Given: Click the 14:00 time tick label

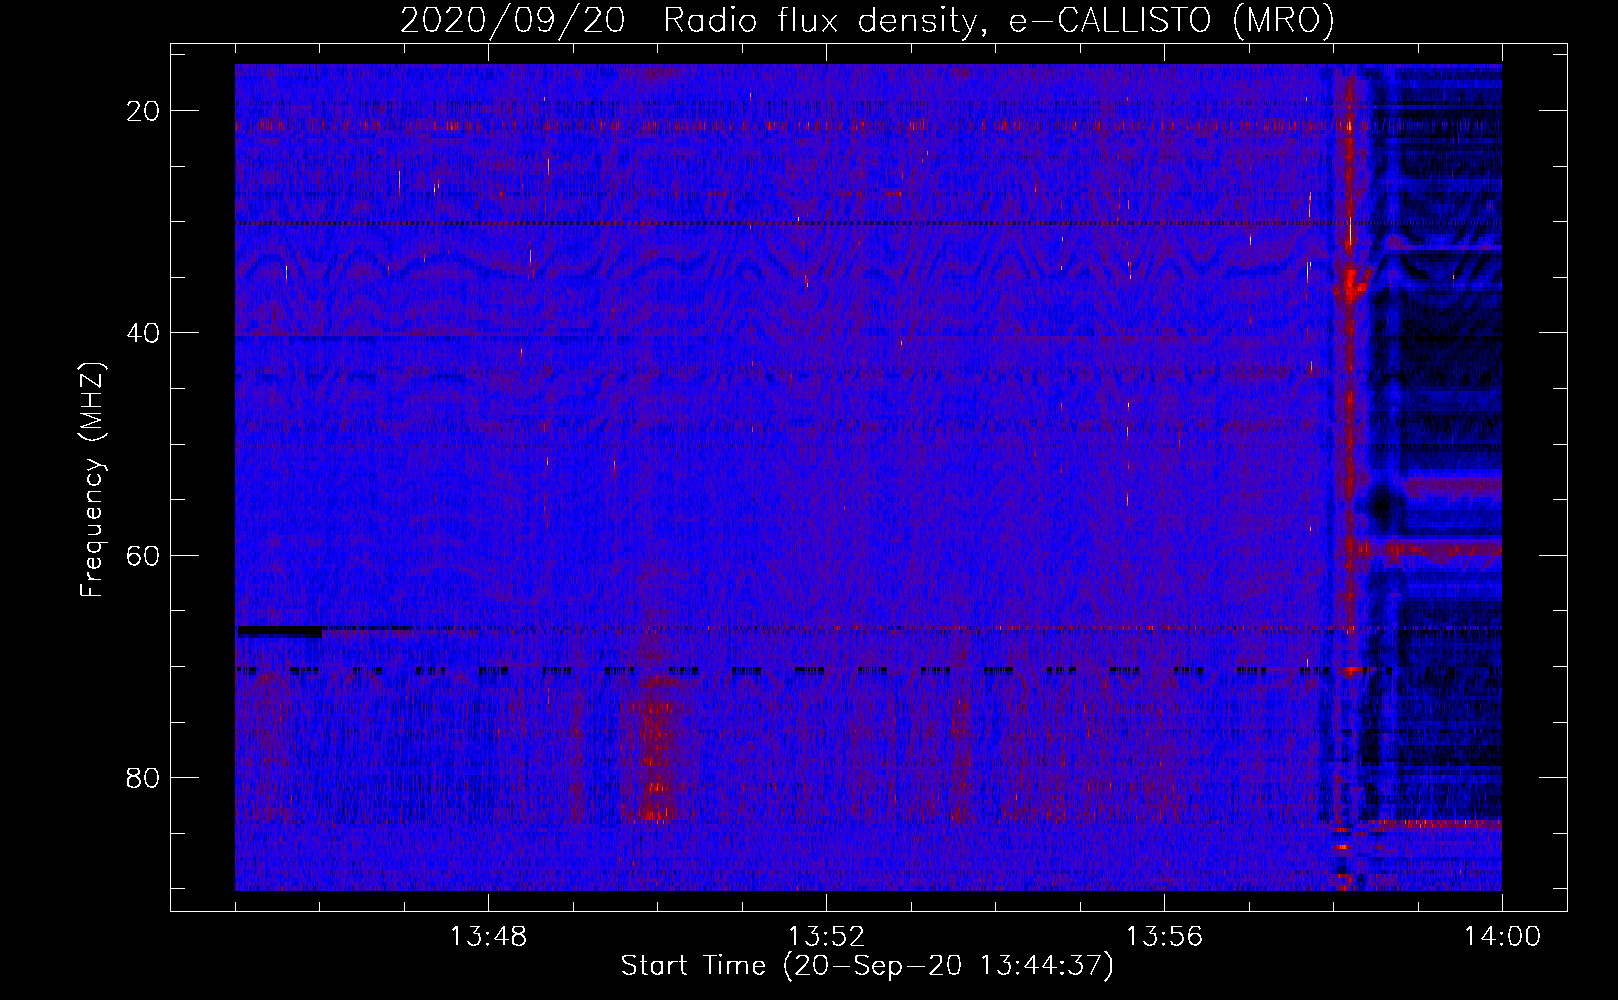Looking at the screenshot, I should 1502,937.
